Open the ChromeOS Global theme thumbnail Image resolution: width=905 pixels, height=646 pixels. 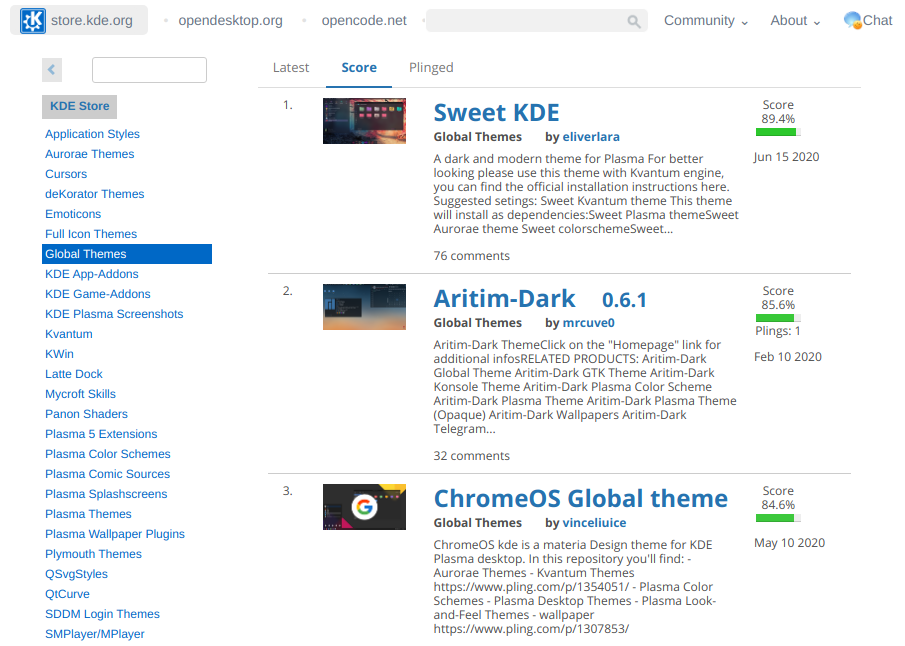pos(364,507)
